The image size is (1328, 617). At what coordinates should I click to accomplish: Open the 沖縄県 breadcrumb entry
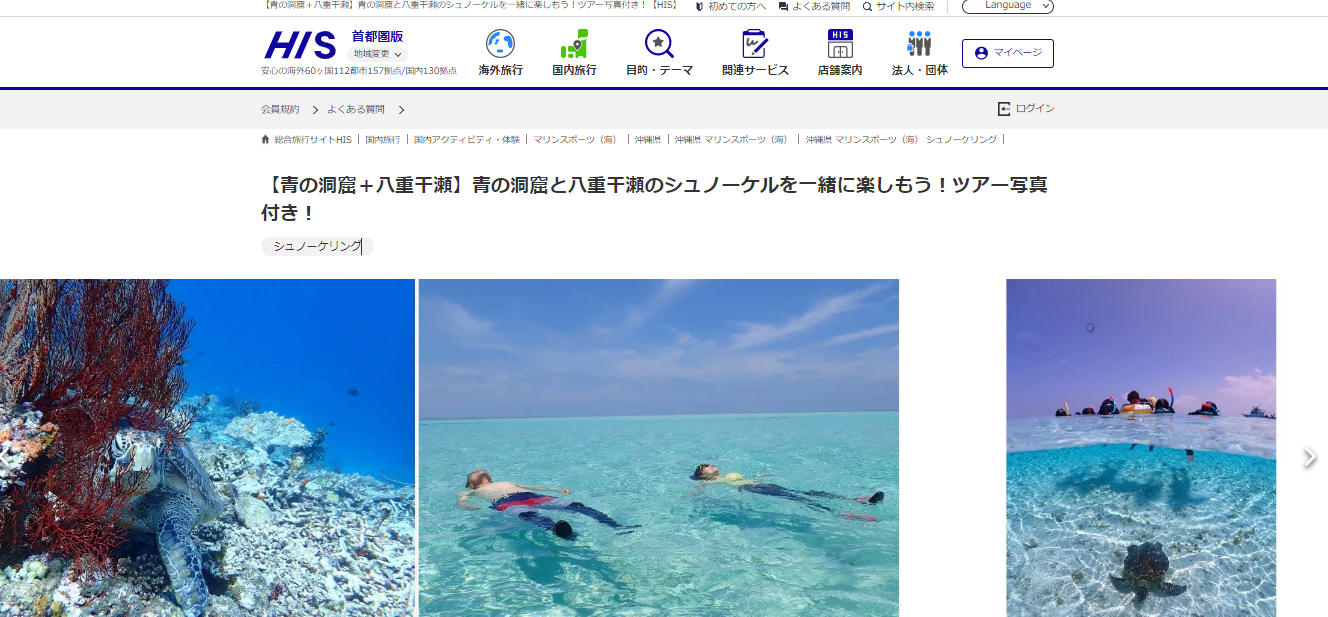650,139
